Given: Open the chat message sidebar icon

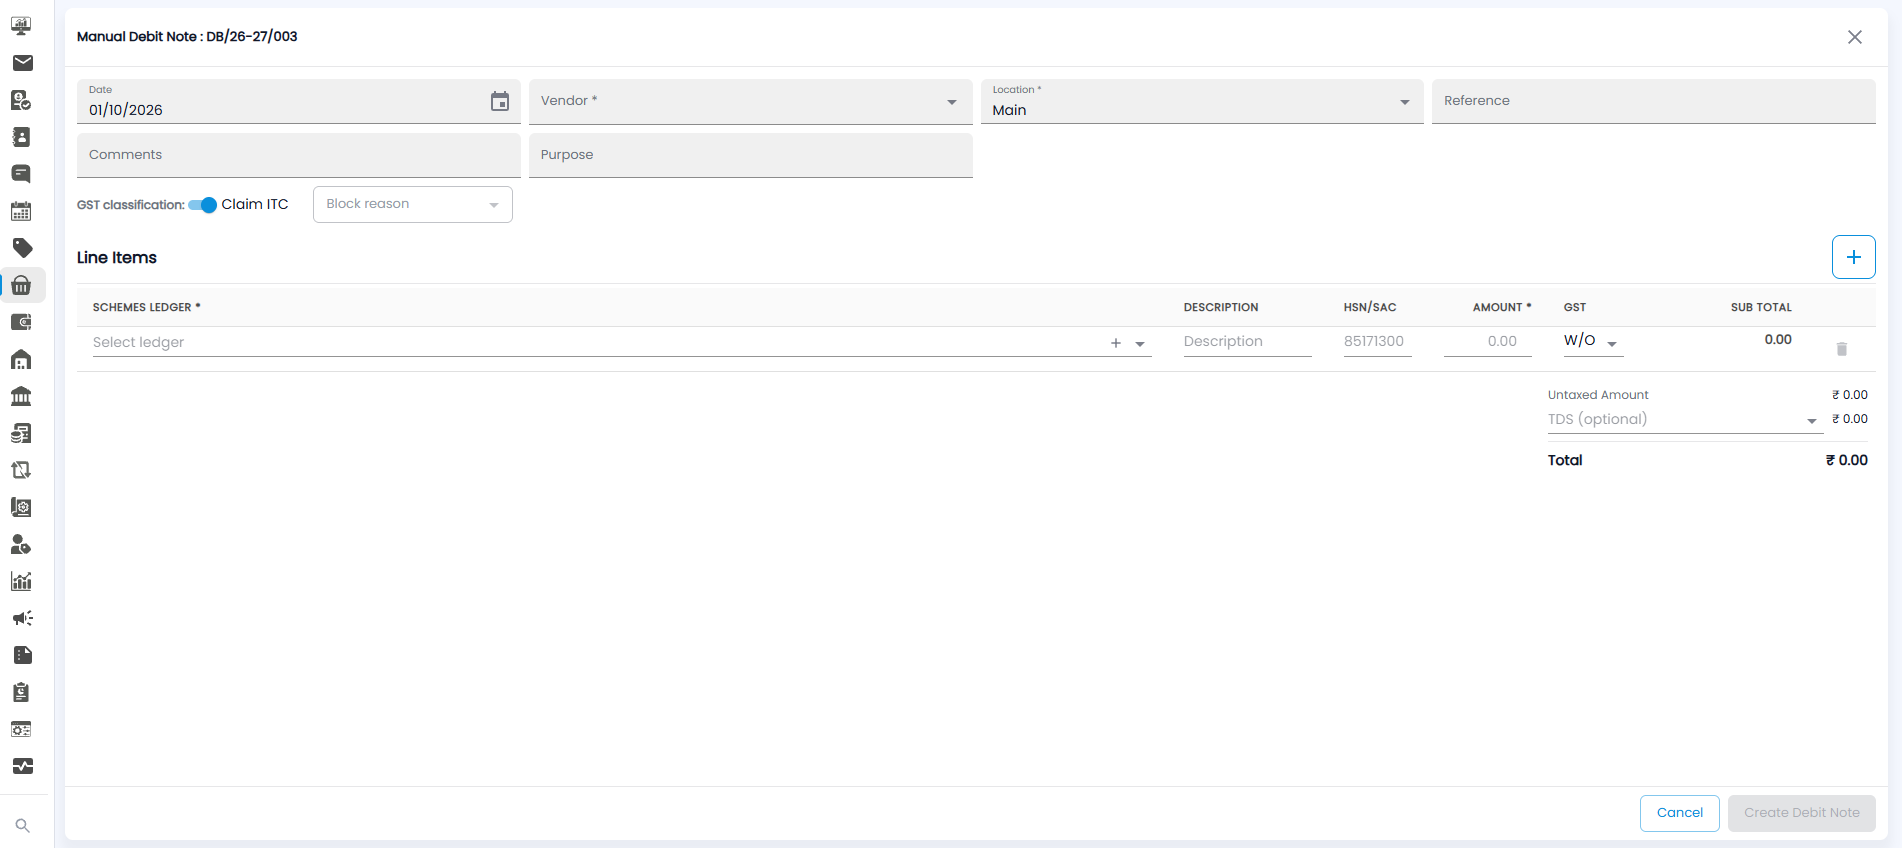Looking at the screenshot, I should (x=21, y=174).
